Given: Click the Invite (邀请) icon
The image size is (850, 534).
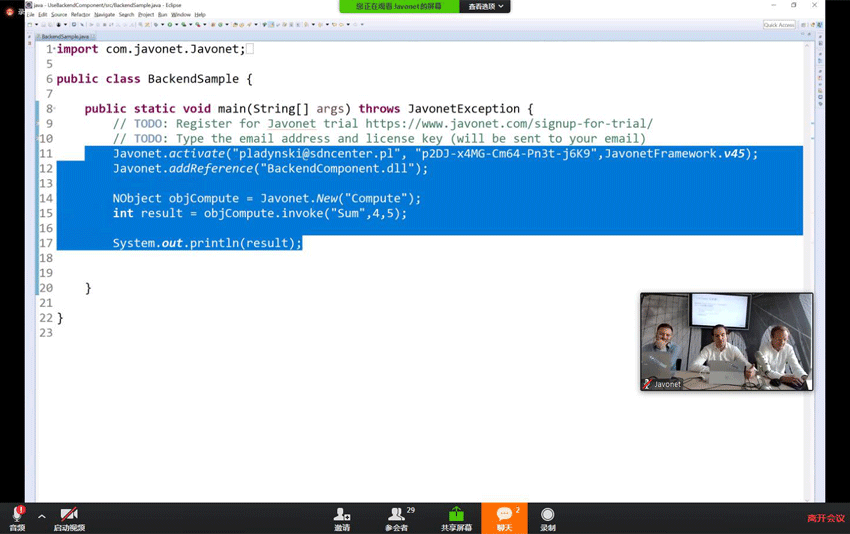Looking at the screenshot, I should click(x=342, y=514).
